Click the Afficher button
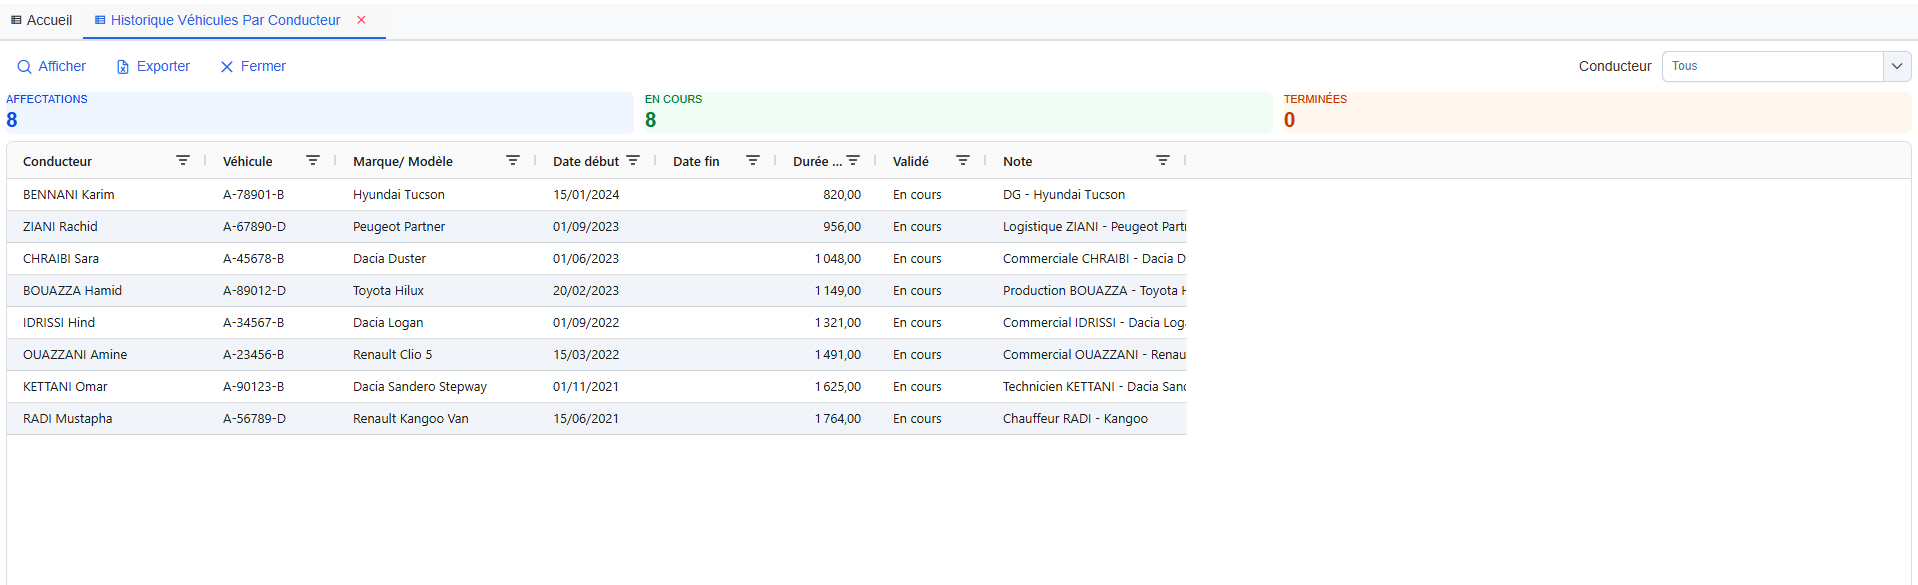The height and width of the screenshot is (585, 1918). 52,66
